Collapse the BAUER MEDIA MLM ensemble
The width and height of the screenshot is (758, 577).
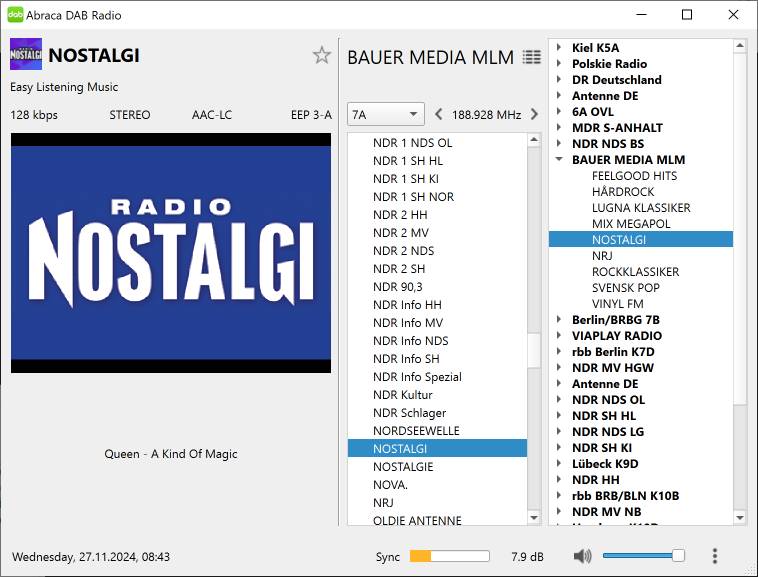[x=559, y=160]
